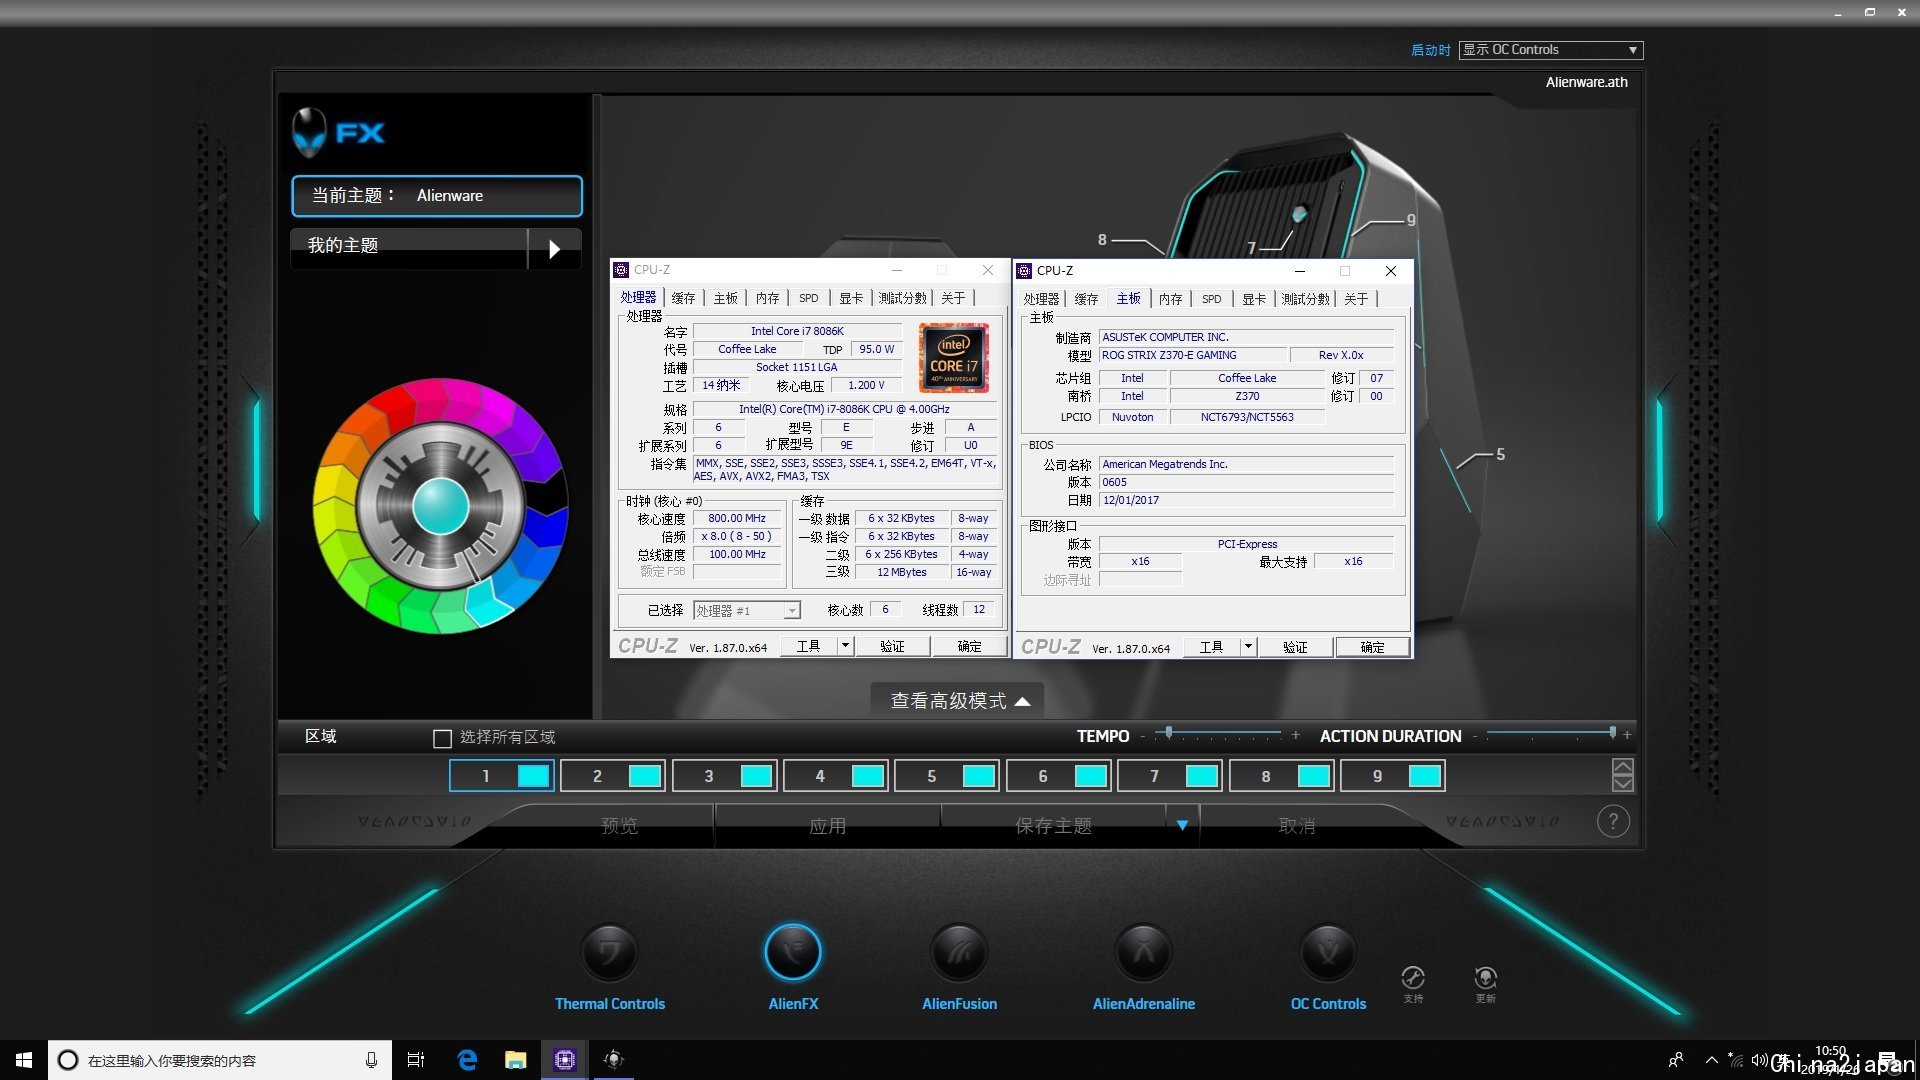The image size is (1920, 1080).
Task: Switch to Alienware Command Center taskbar icon
Action: (614, 1060)
